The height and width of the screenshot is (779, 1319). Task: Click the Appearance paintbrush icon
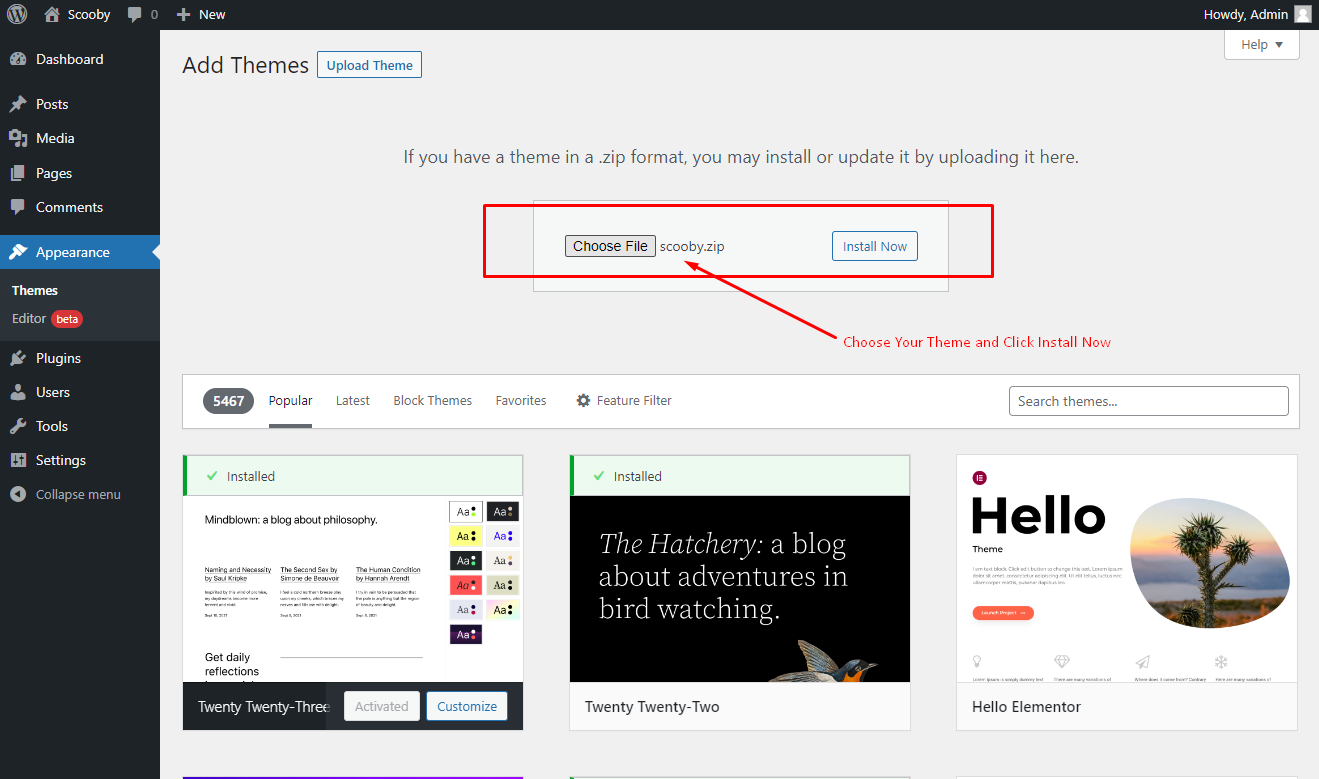[x=18, y=252]
